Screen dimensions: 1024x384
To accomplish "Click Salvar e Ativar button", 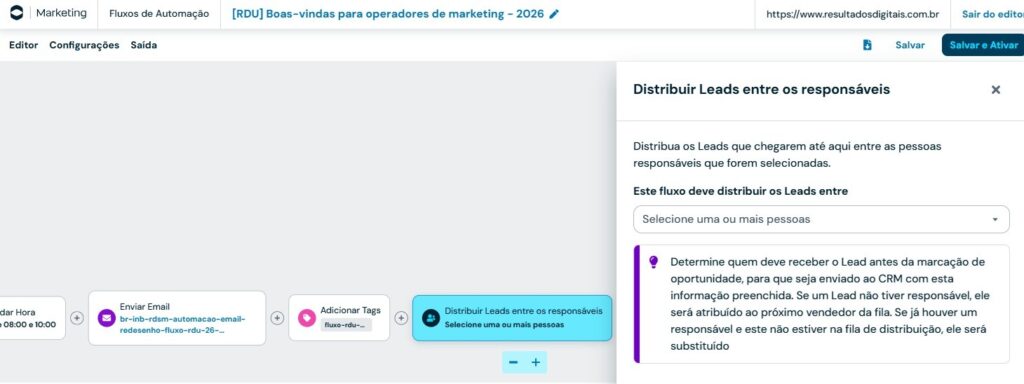I will [983, 45].
